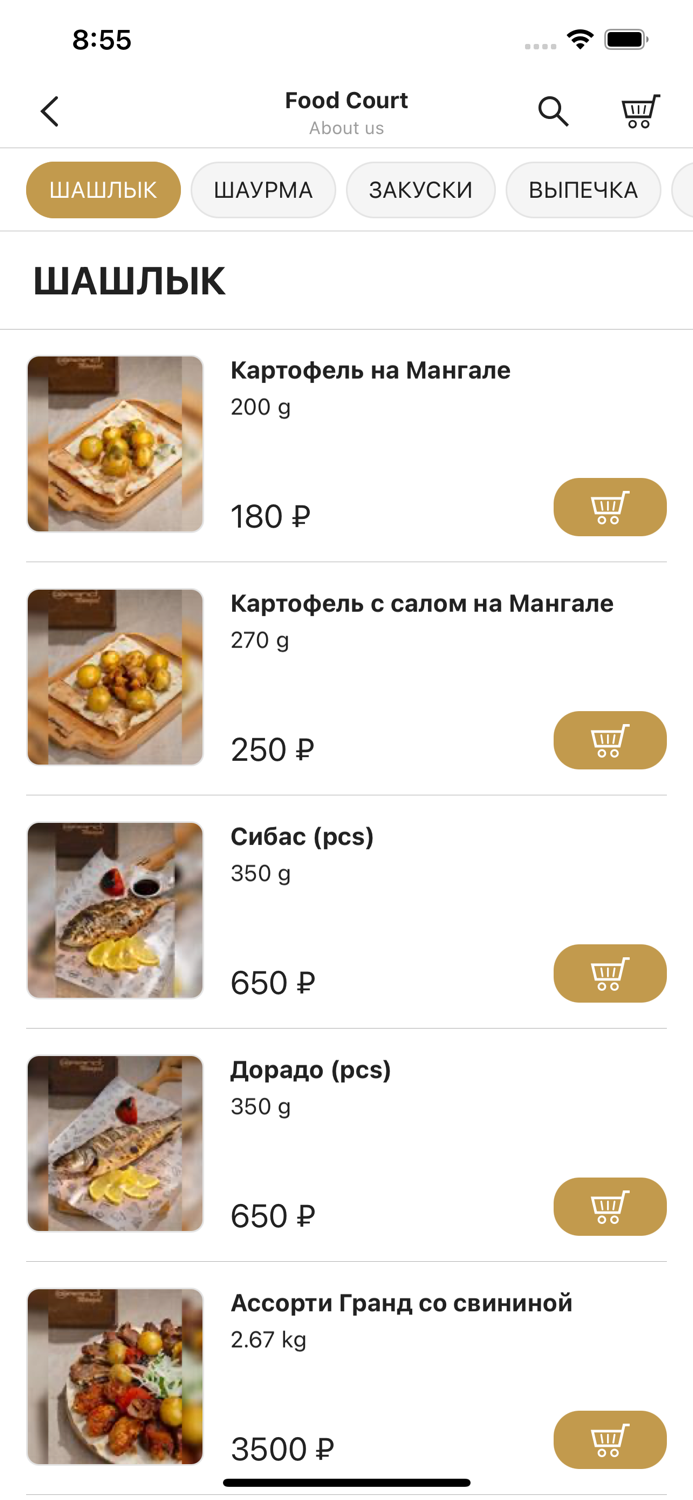Open the Картофель на Мангале product photo
Image resolution: width=693 pixels, height=1500 pixels.
pyautogui.click(x=114, y=443)
